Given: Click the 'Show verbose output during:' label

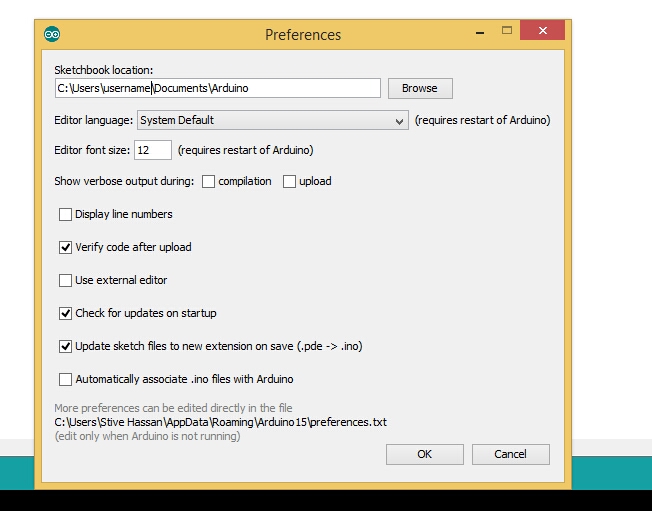Looking at the screenshot, I should (124, 181).
